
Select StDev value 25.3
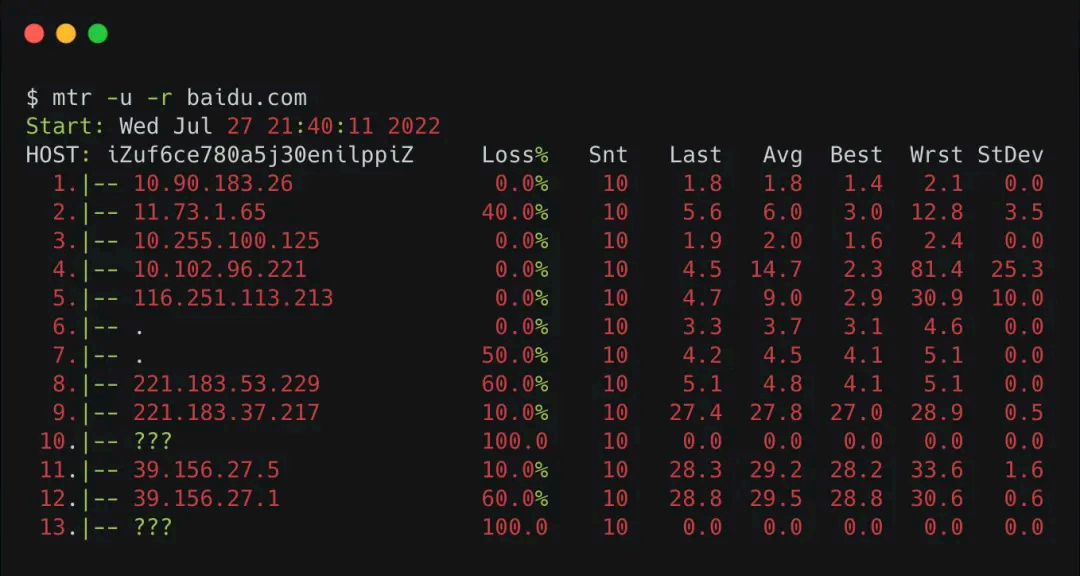[1017, 269]
